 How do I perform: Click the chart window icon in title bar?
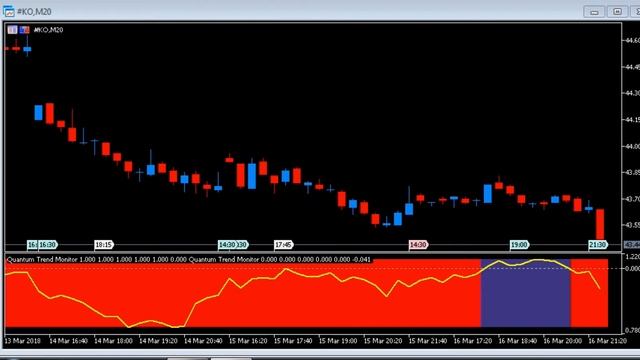(x=9, y=11)
